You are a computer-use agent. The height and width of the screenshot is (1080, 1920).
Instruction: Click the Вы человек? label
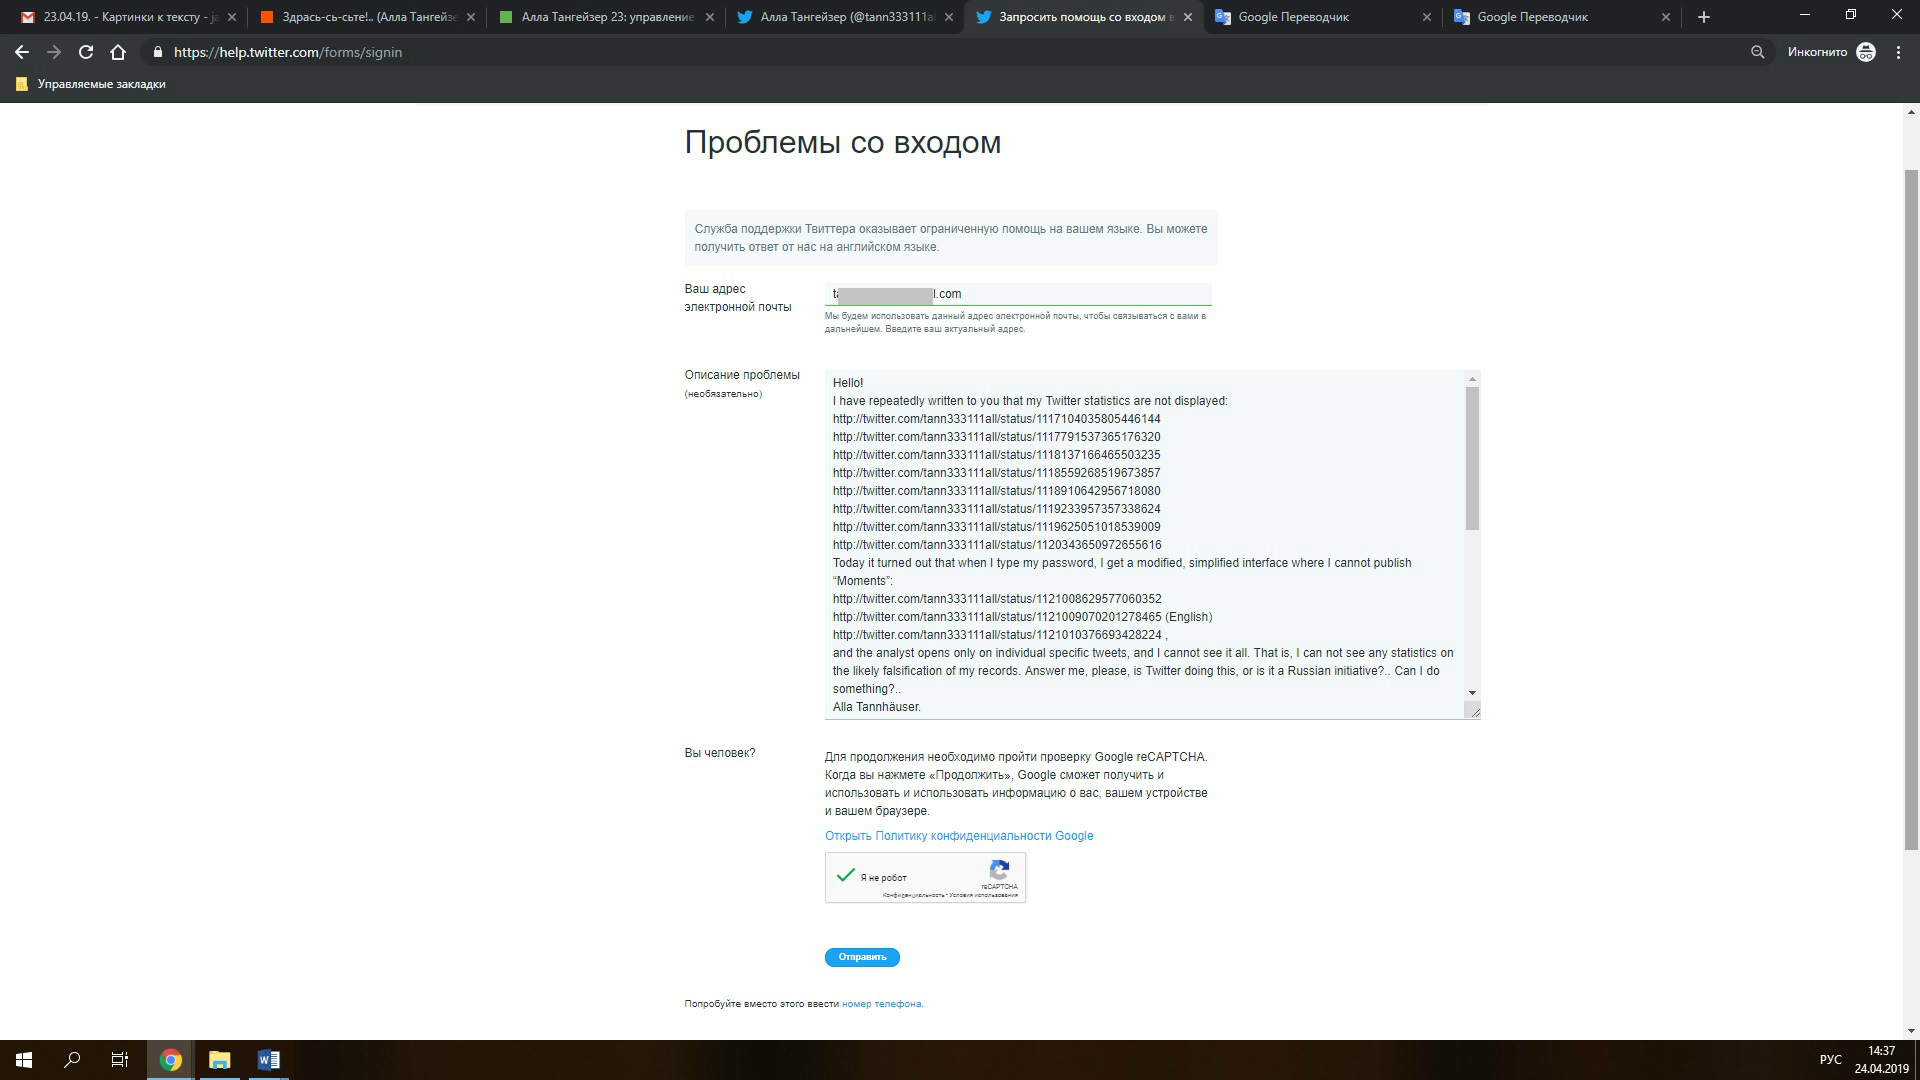[720, 753]
